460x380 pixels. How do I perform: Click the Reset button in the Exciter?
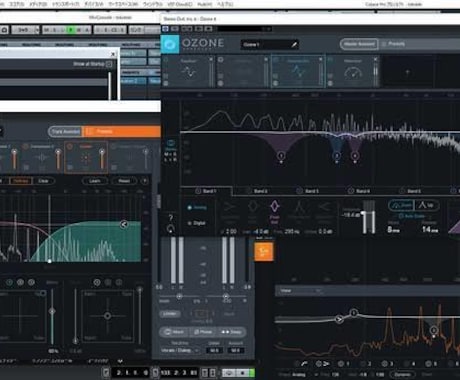click(124, 181)
